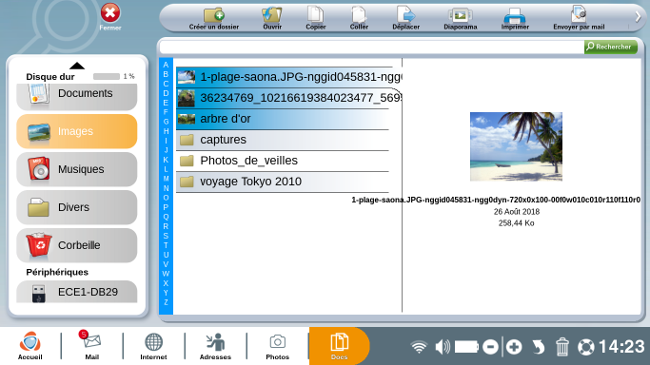The height and width of the screenshot is (365, 650).
Task: Click the Coller toolbar icon
Action: [359, 15]
